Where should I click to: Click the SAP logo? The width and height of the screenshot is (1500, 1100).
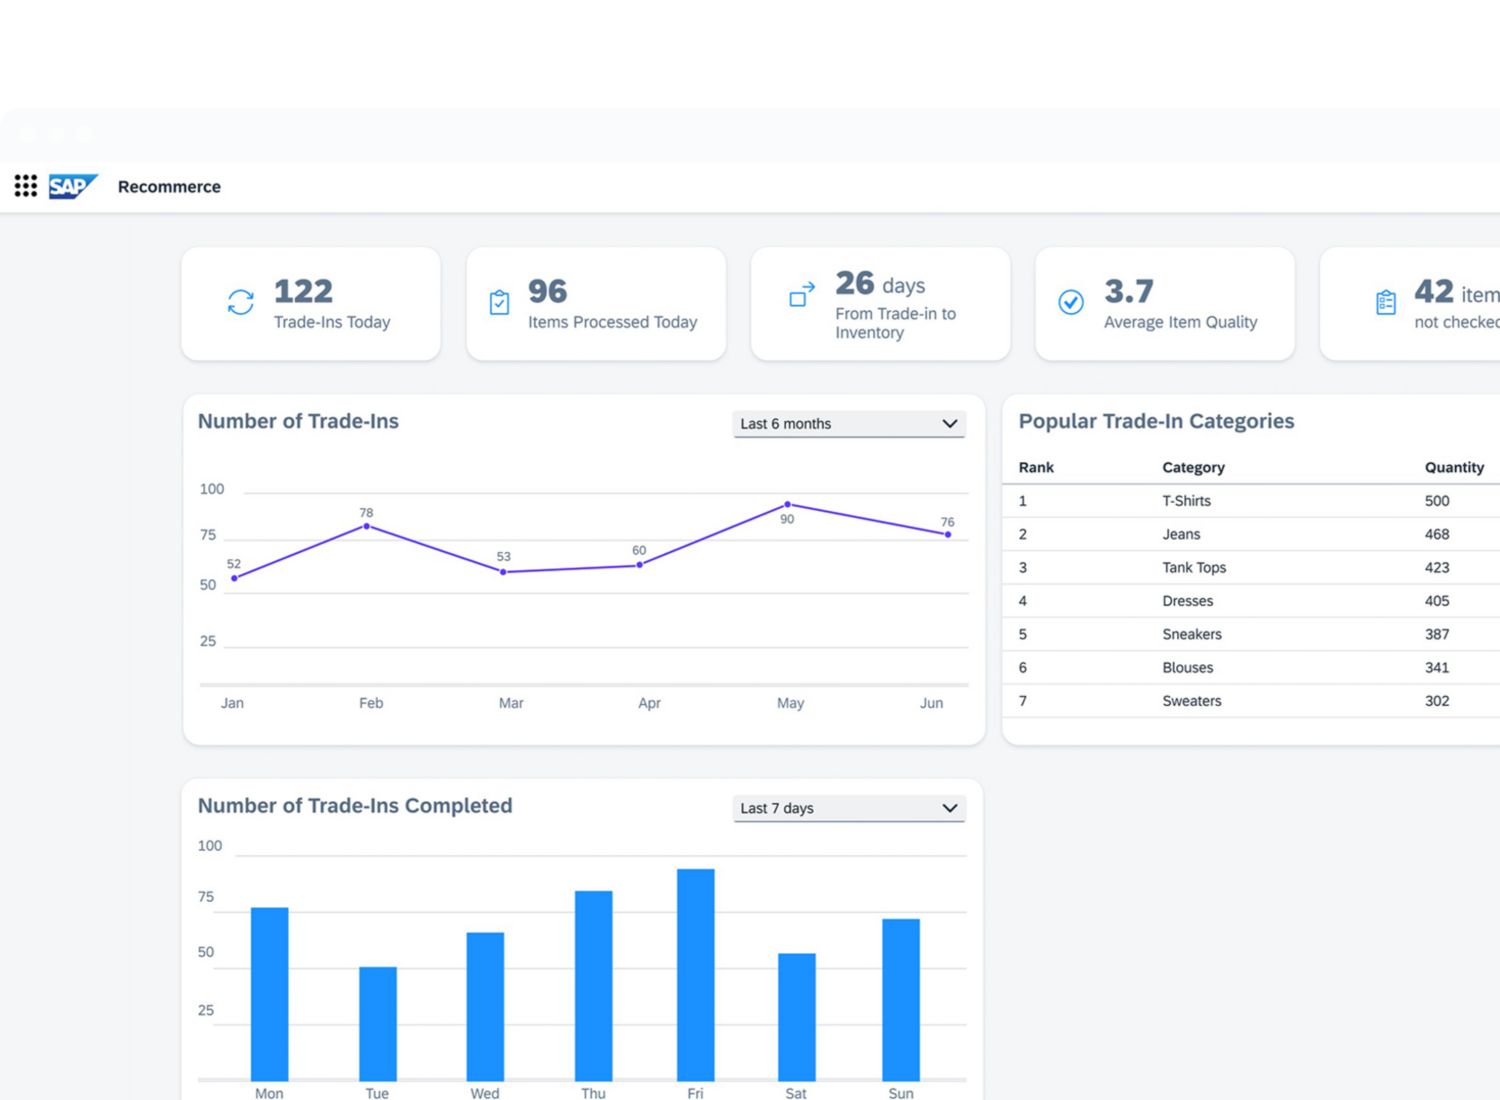coord(72,186)
